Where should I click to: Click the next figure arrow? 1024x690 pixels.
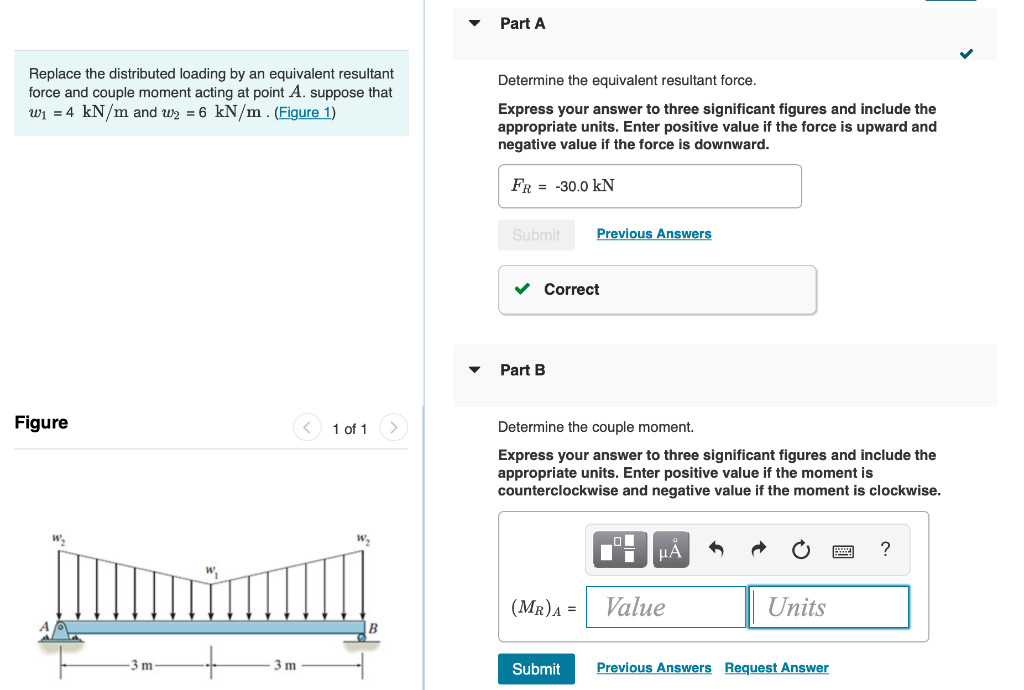click(x=393, y=427)
